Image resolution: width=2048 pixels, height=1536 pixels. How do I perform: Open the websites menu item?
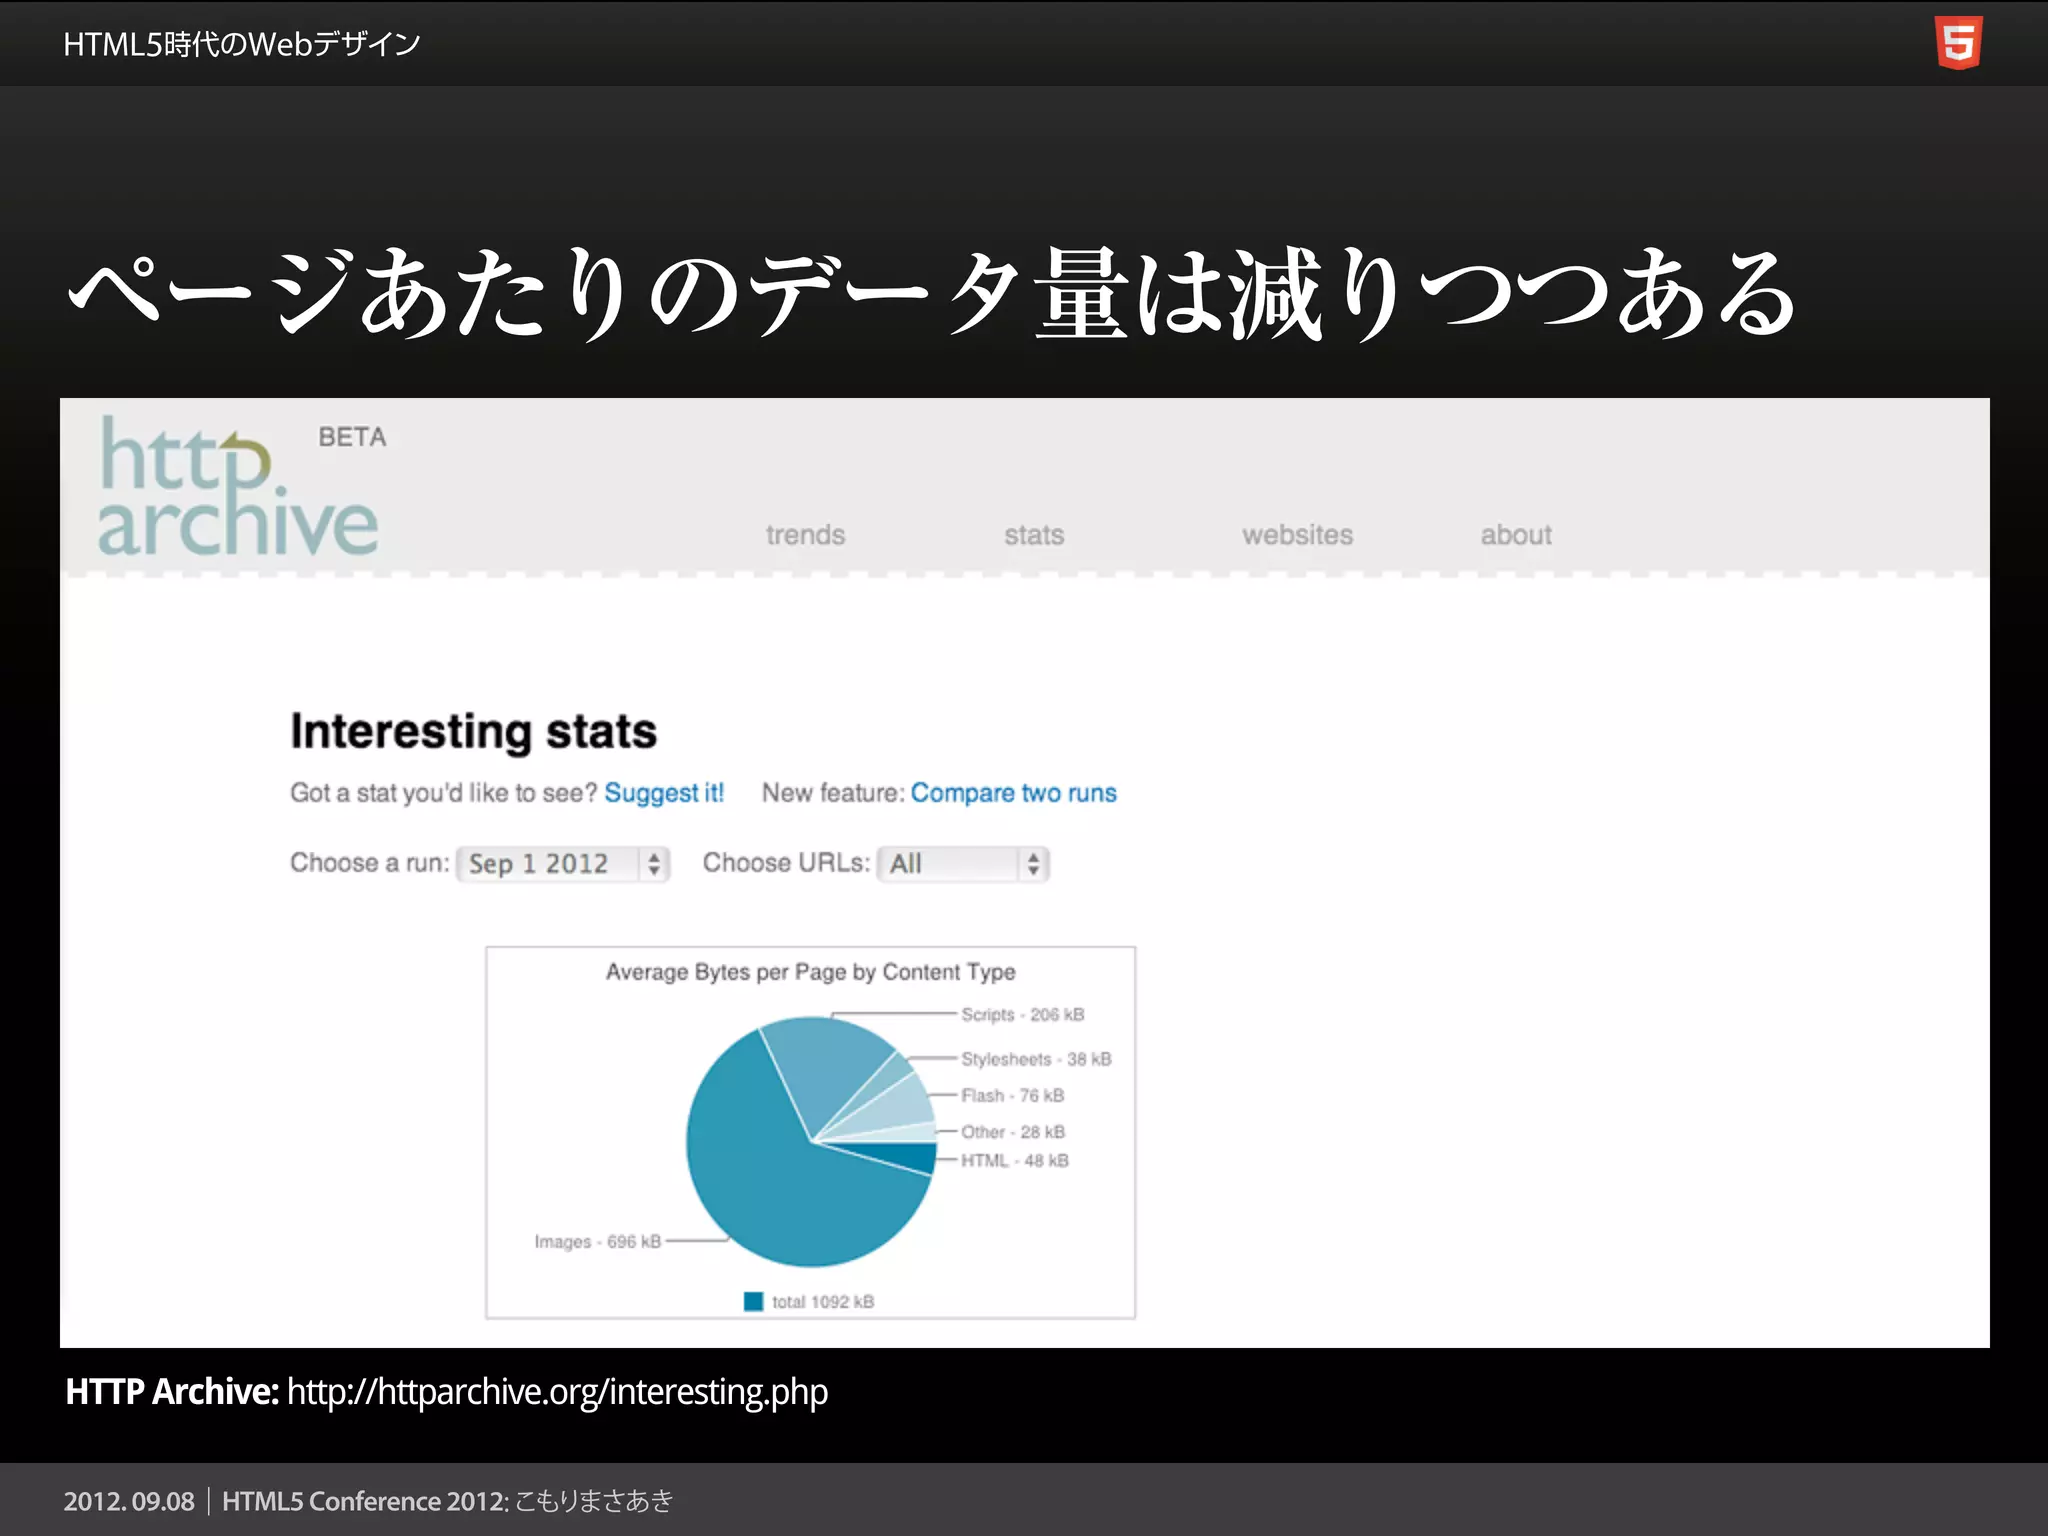coord(1297,535)
